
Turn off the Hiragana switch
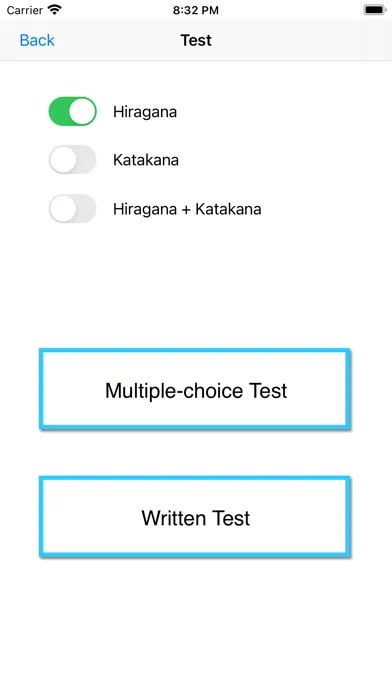72,111
